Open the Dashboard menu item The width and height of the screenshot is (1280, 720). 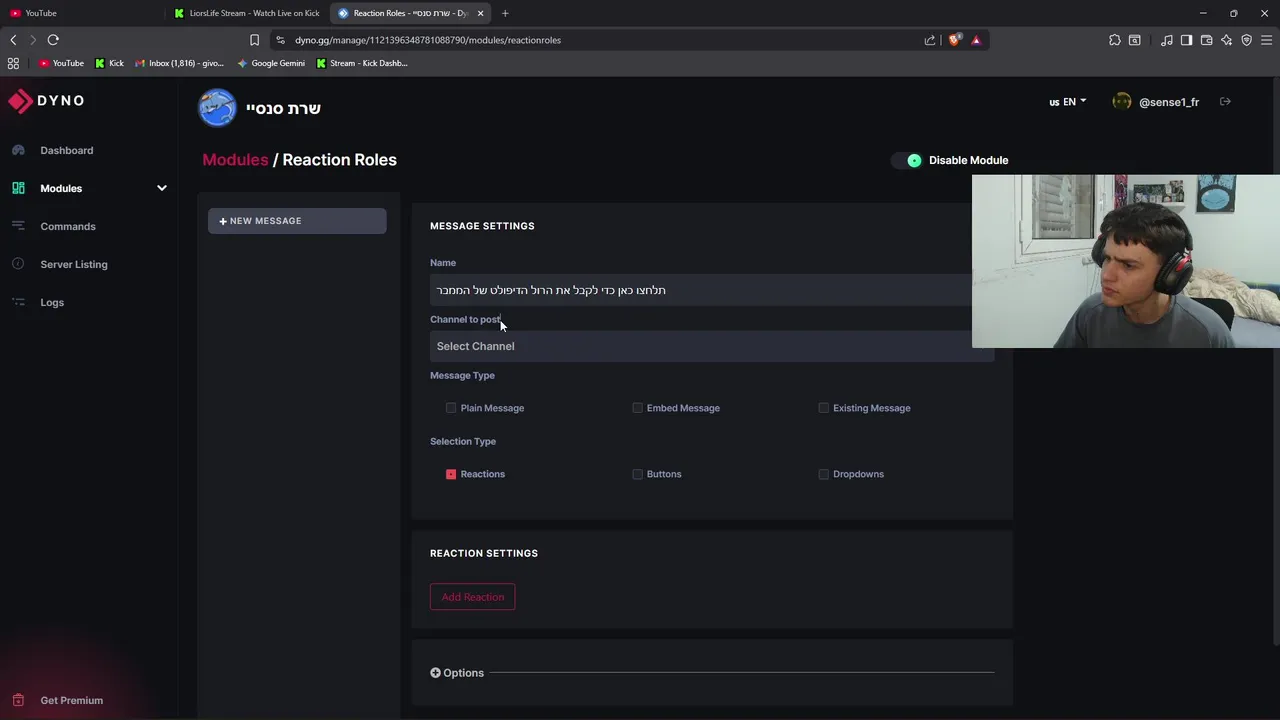67,150
